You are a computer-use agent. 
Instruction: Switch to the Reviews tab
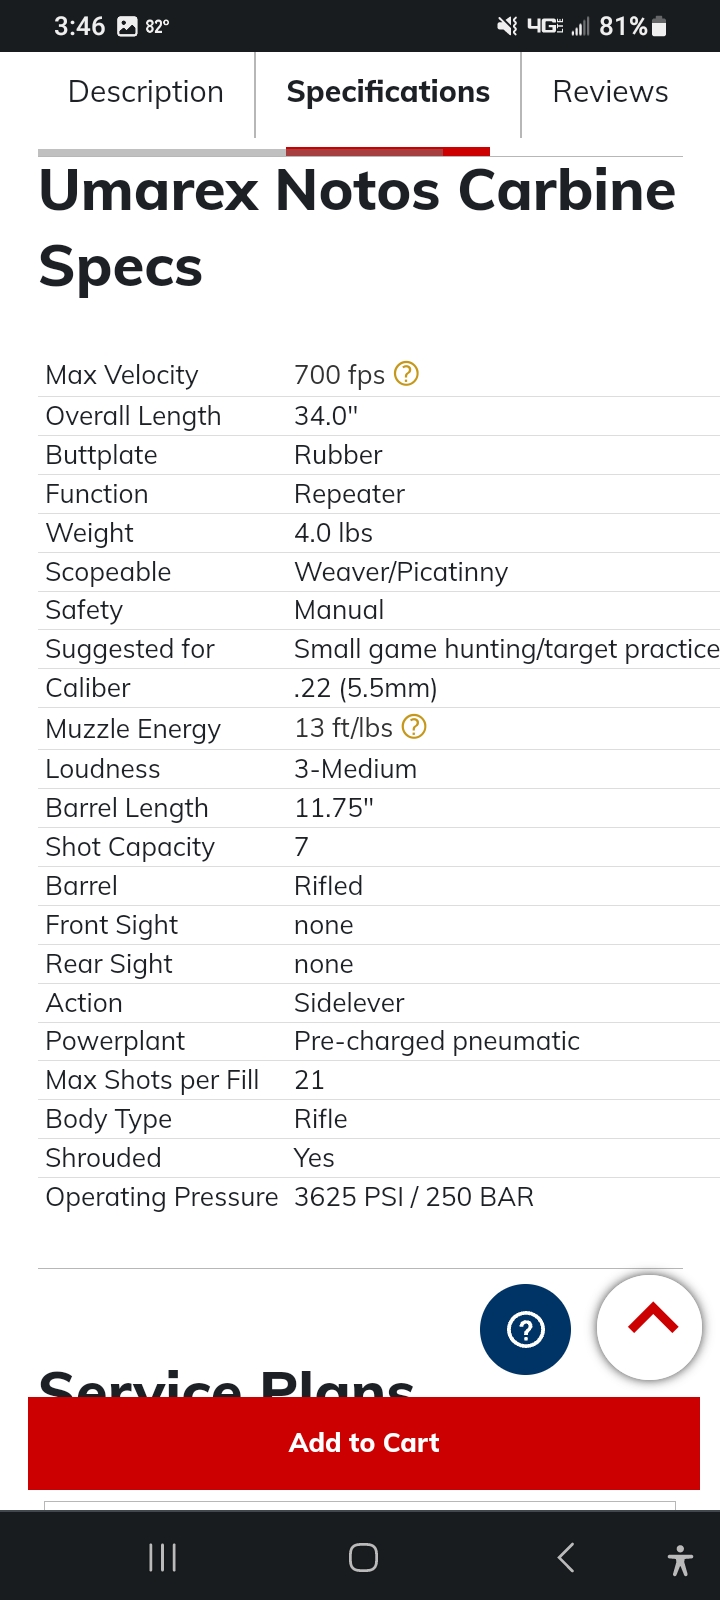[610, 92]
